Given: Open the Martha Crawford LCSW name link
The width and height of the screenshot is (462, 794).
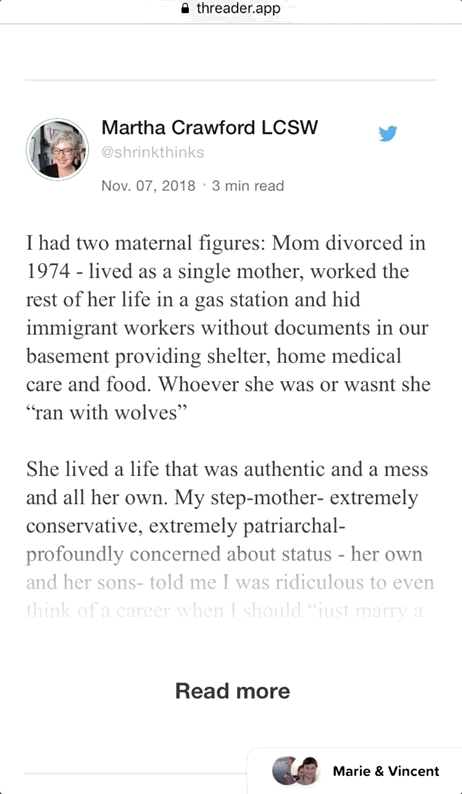Looking at the screenshot, I should click(x=210, y=127).
